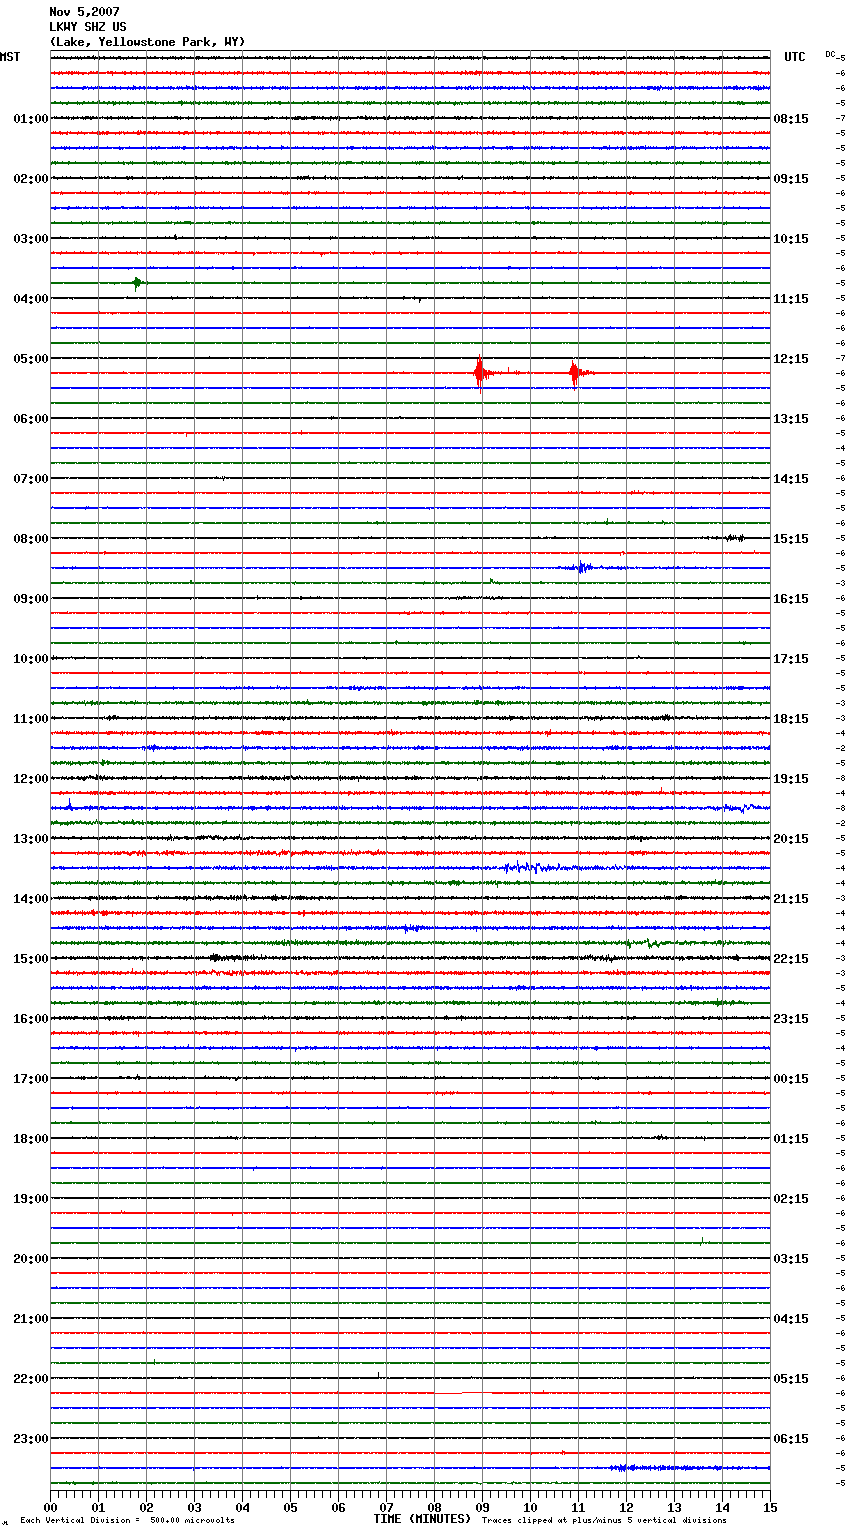Select the 05:00 MST time label
Screen dimensions: 850x1534
(30, 359)
